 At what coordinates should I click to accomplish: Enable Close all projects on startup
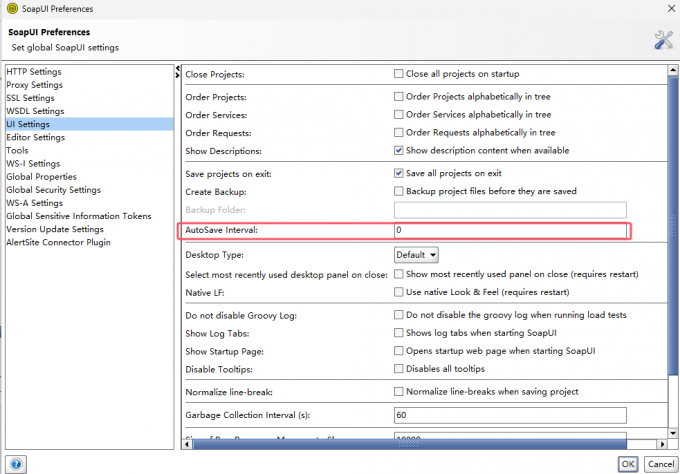[x=399, y=74]
